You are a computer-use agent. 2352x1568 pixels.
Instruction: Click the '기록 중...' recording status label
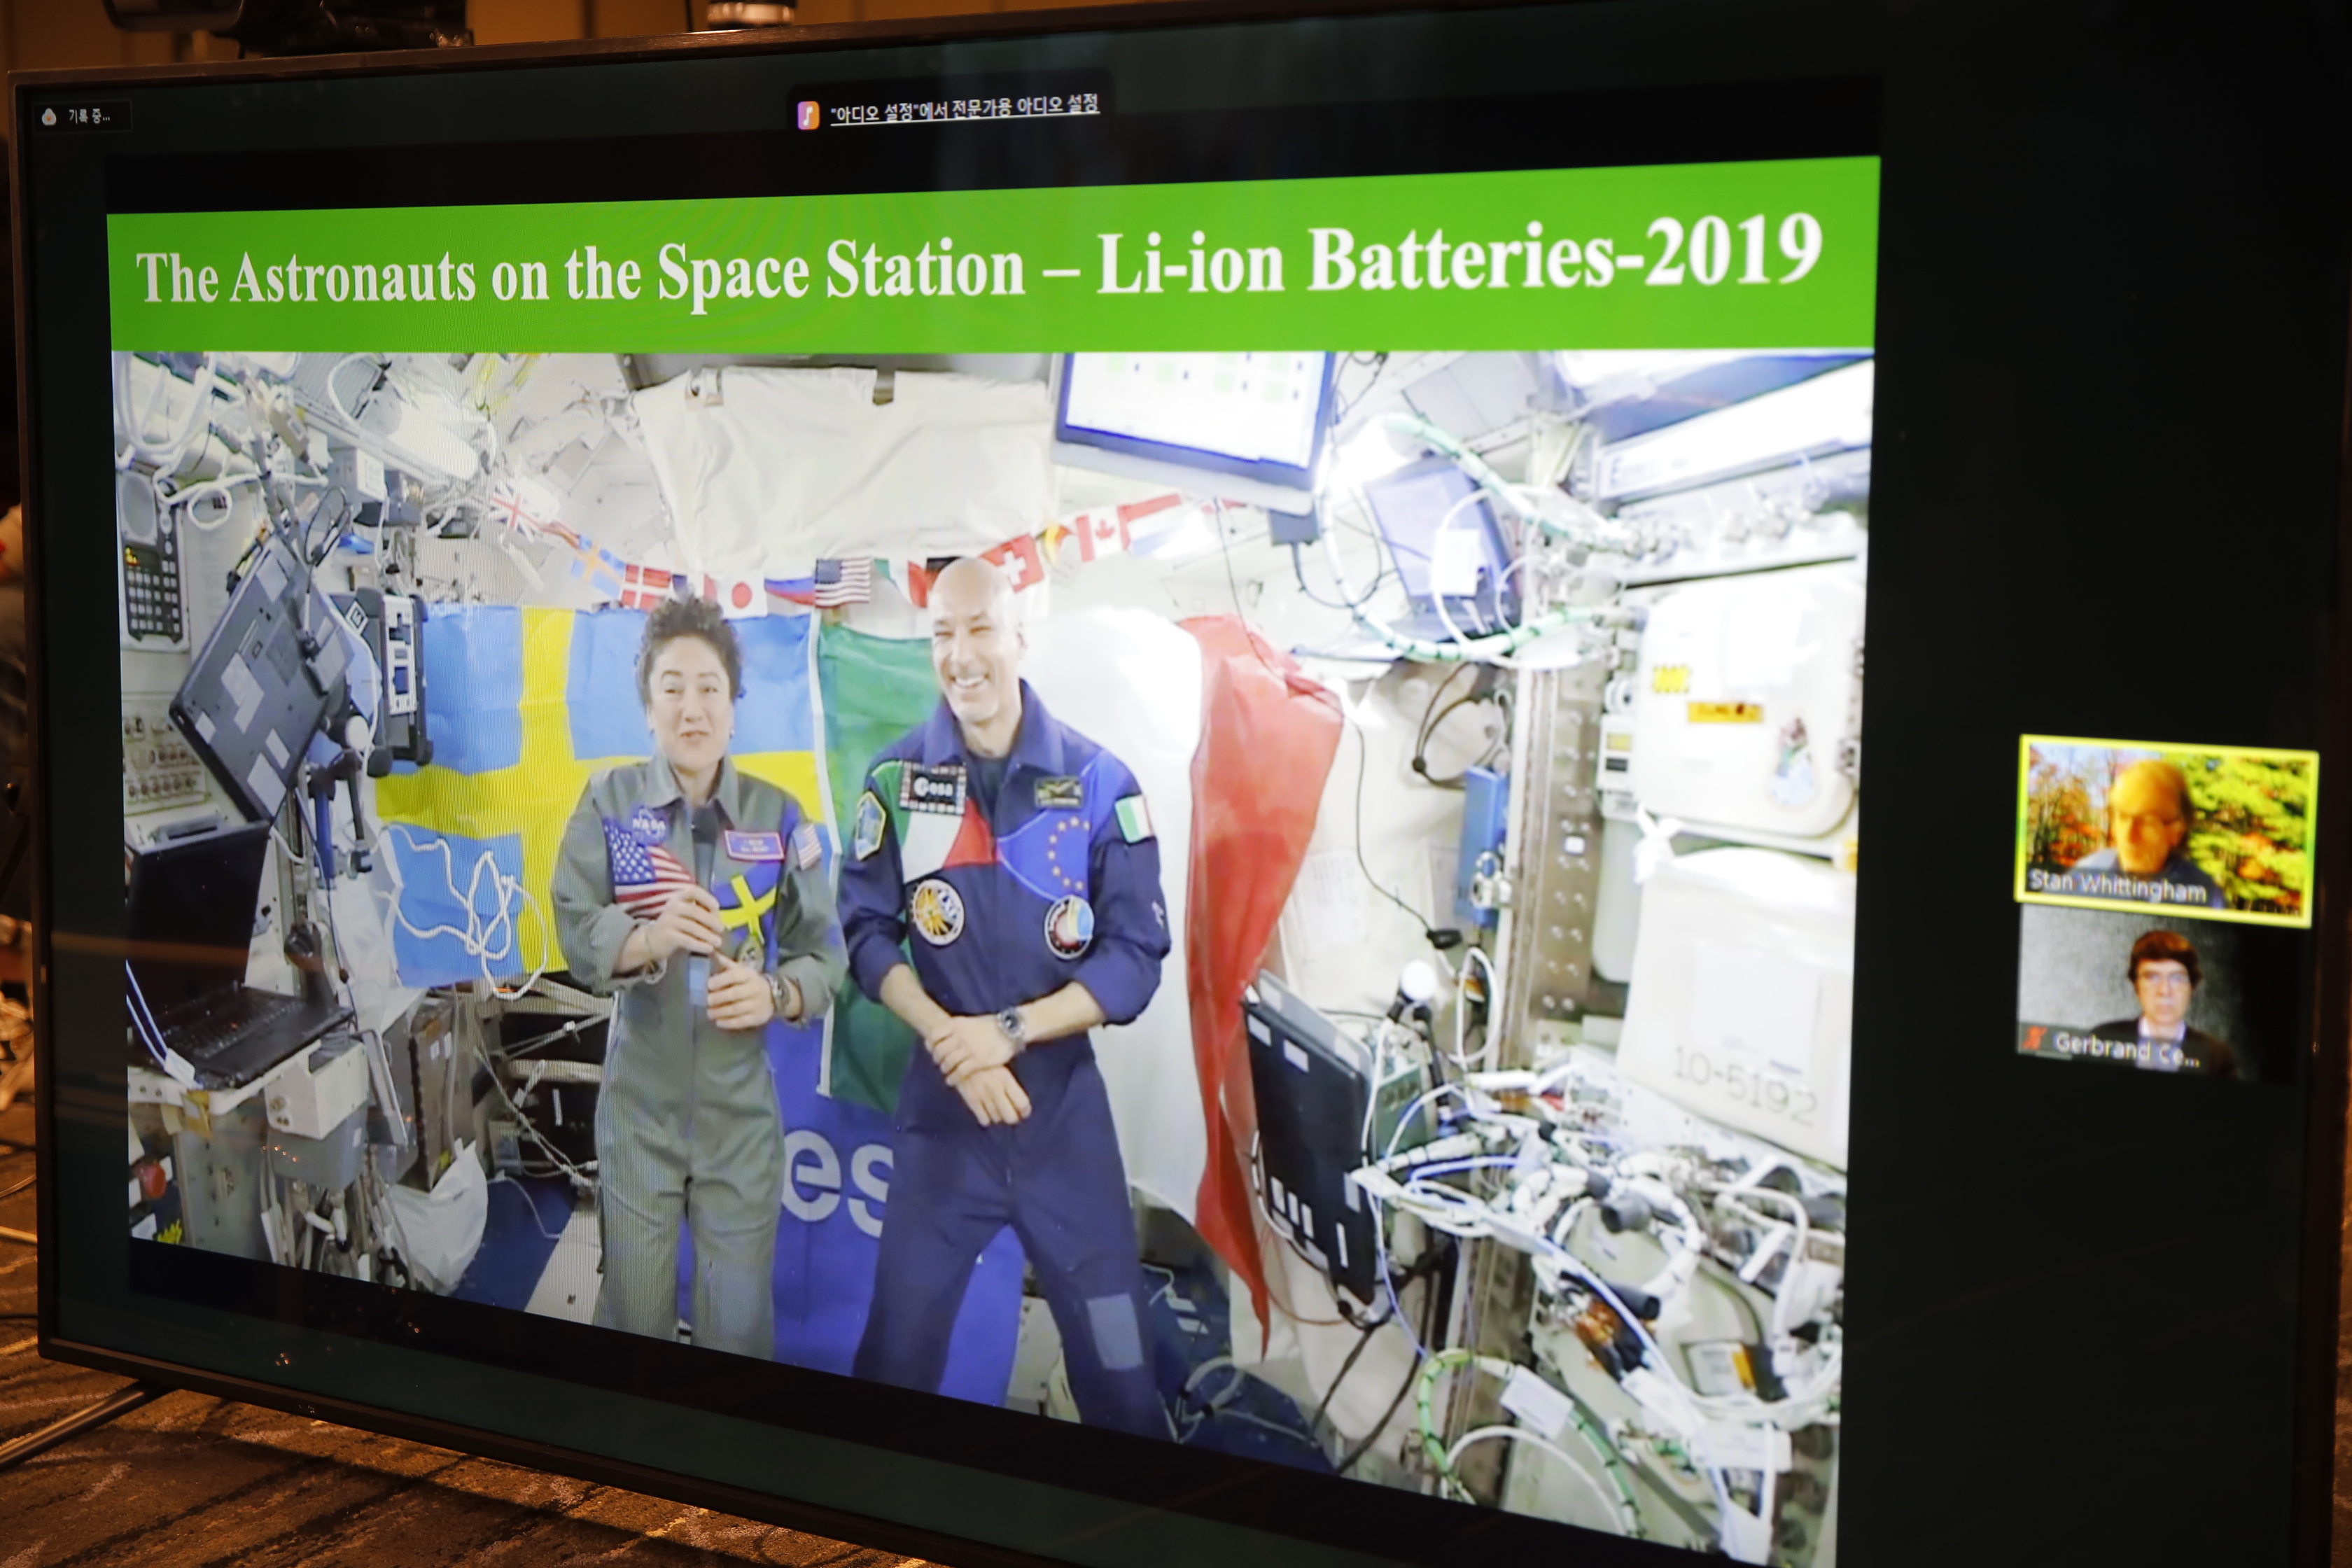(89, 117)
